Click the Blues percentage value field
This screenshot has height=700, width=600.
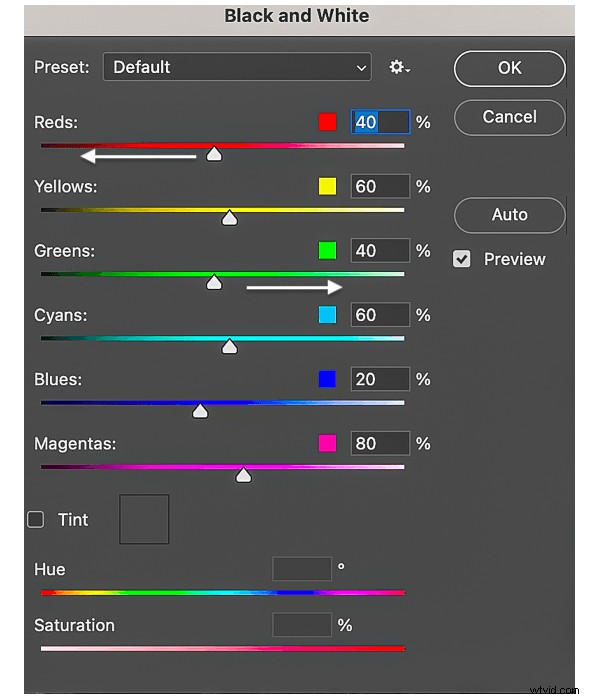click(x=380, y=379)
